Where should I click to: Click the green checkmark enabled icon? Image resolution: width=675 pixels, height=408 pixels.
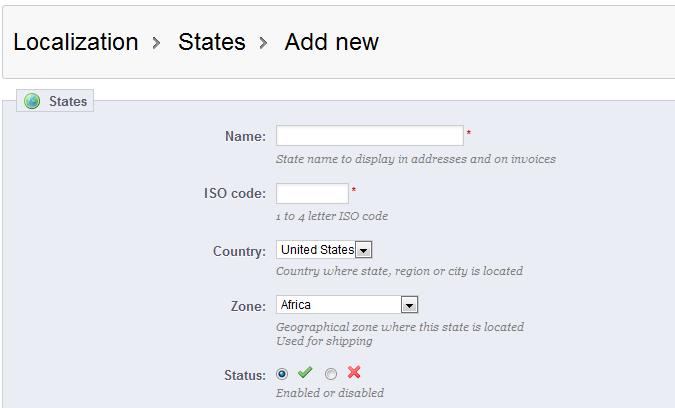(x=305, y=373)
